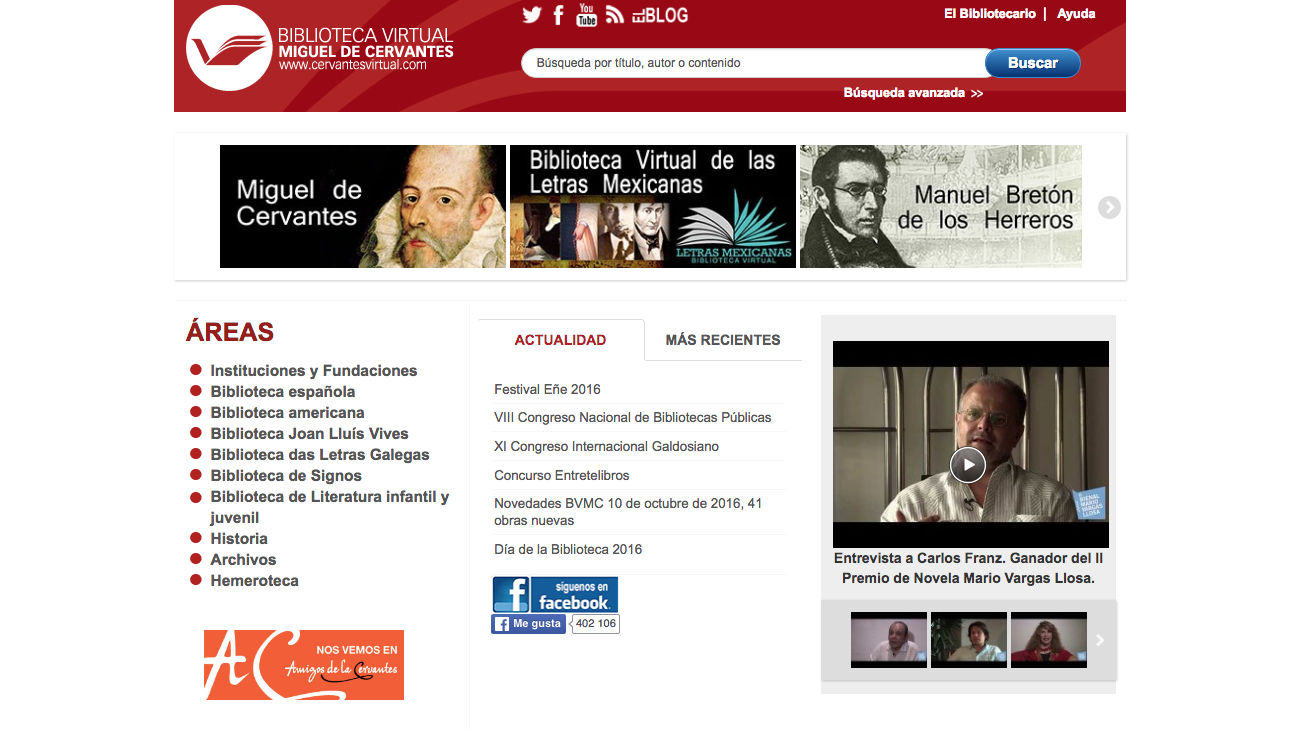
Task: Open the Ayuda link
Action: coord(1076,14)
